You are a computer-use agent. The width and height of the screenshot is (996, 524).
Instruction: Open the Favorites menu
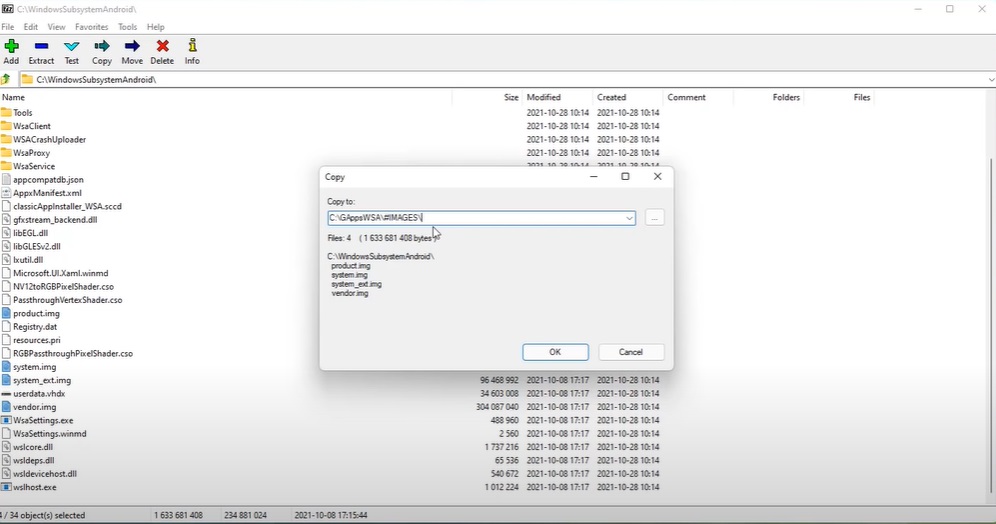pos(91,27)
